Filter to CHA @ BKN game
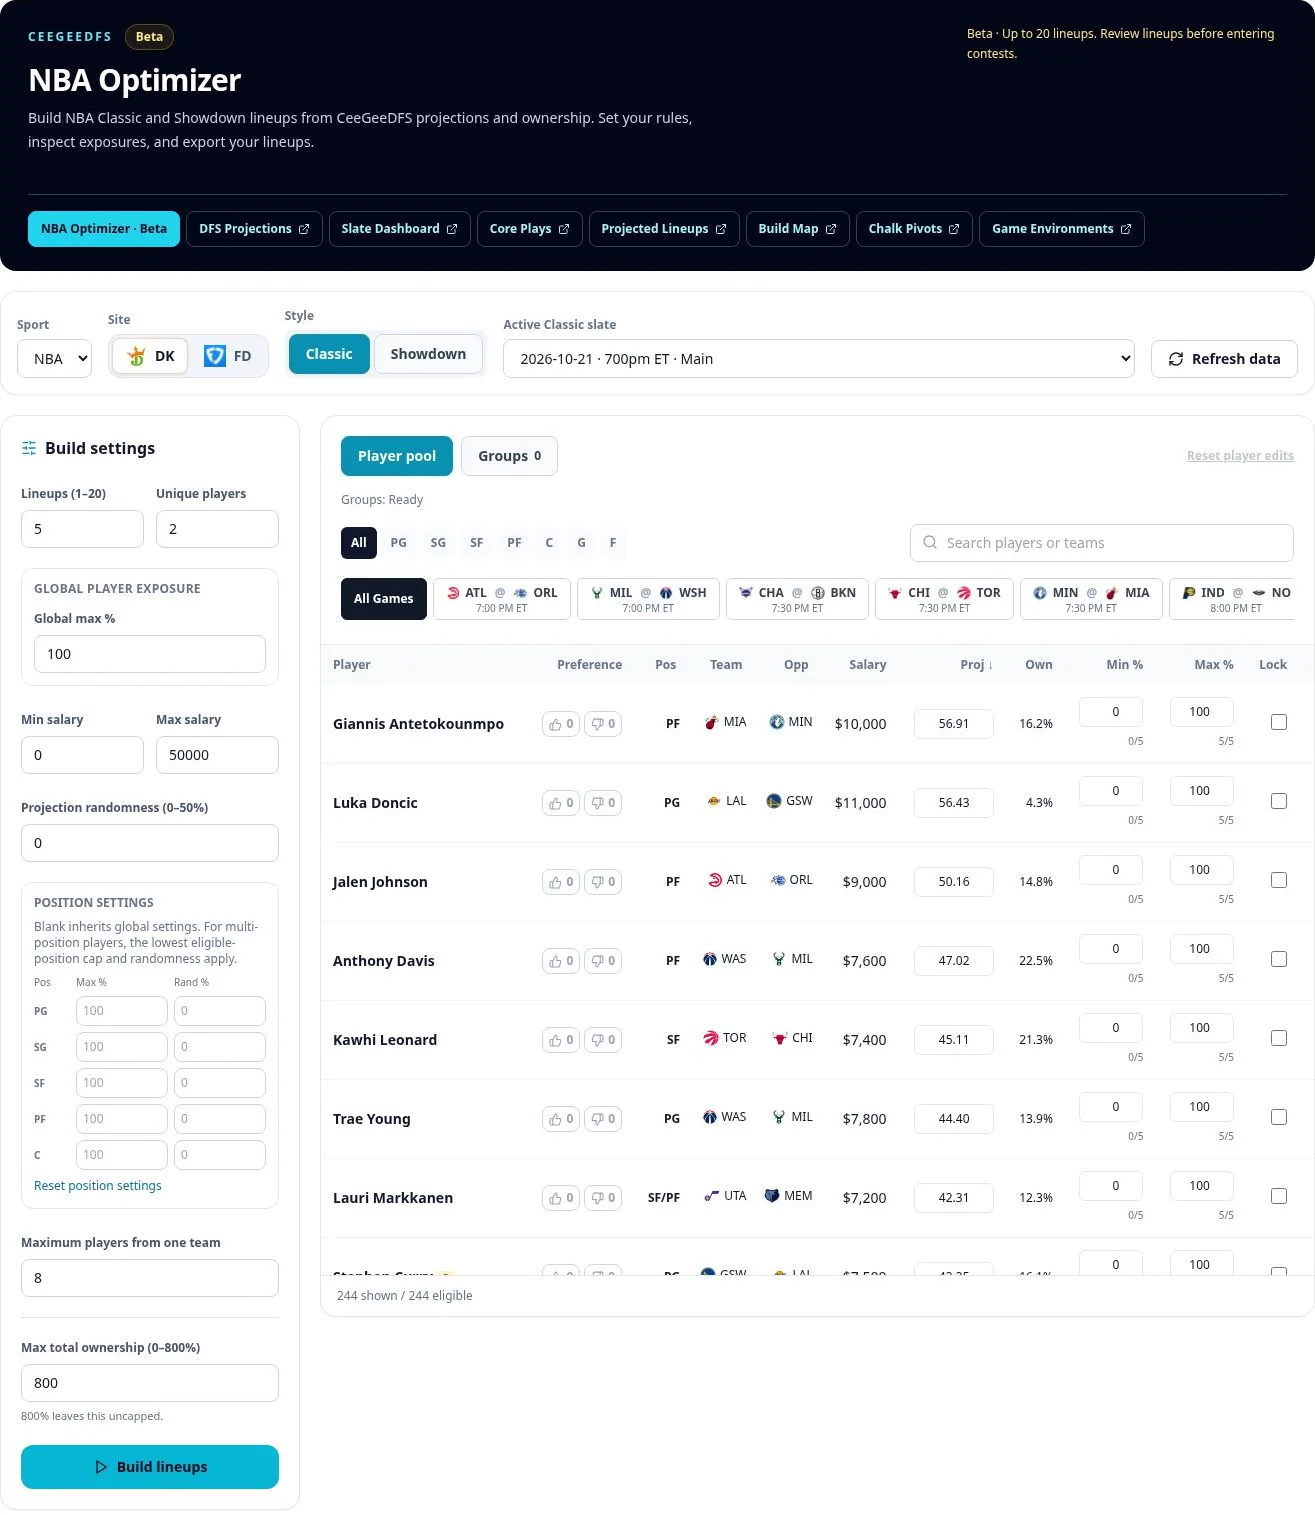The width and height of the screenshot is (1315, 1515). tap(797, 599)
